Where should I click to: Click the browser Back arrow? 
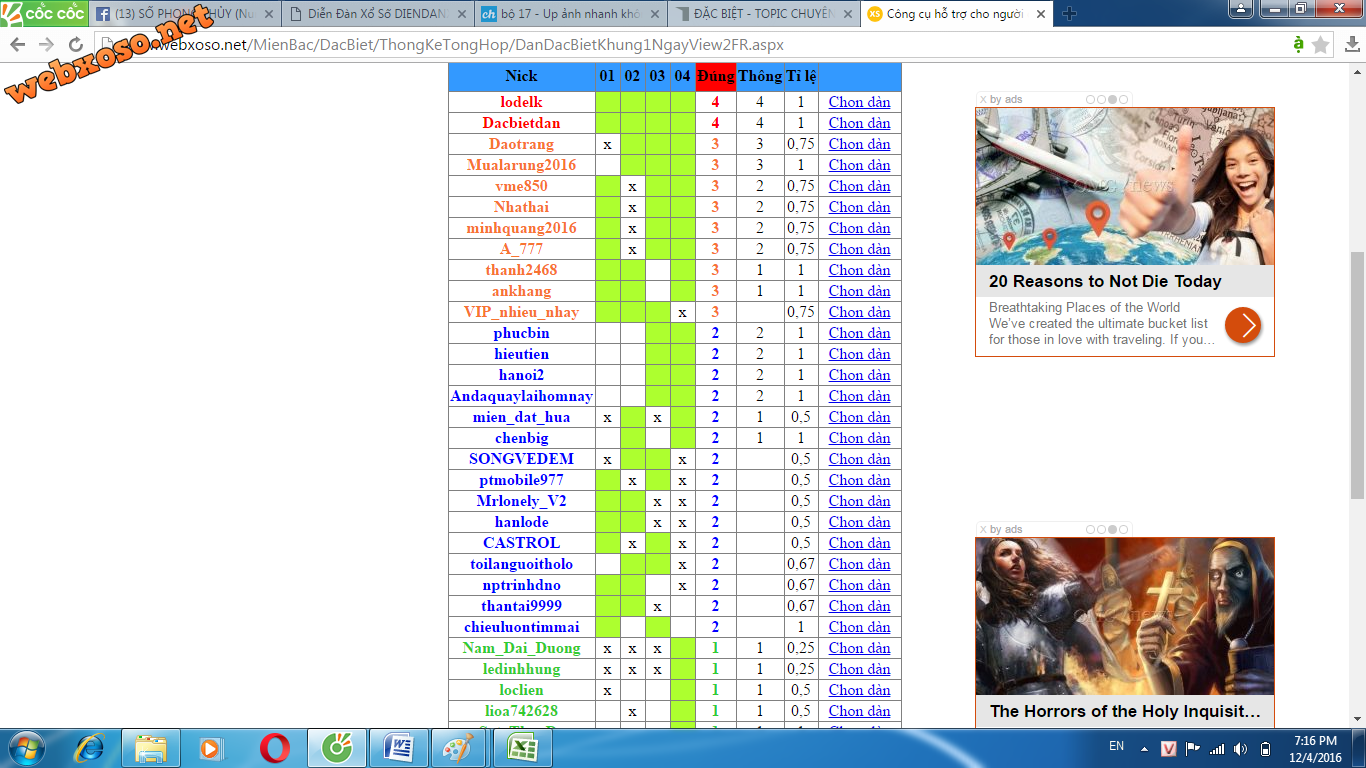pos(17,45)
